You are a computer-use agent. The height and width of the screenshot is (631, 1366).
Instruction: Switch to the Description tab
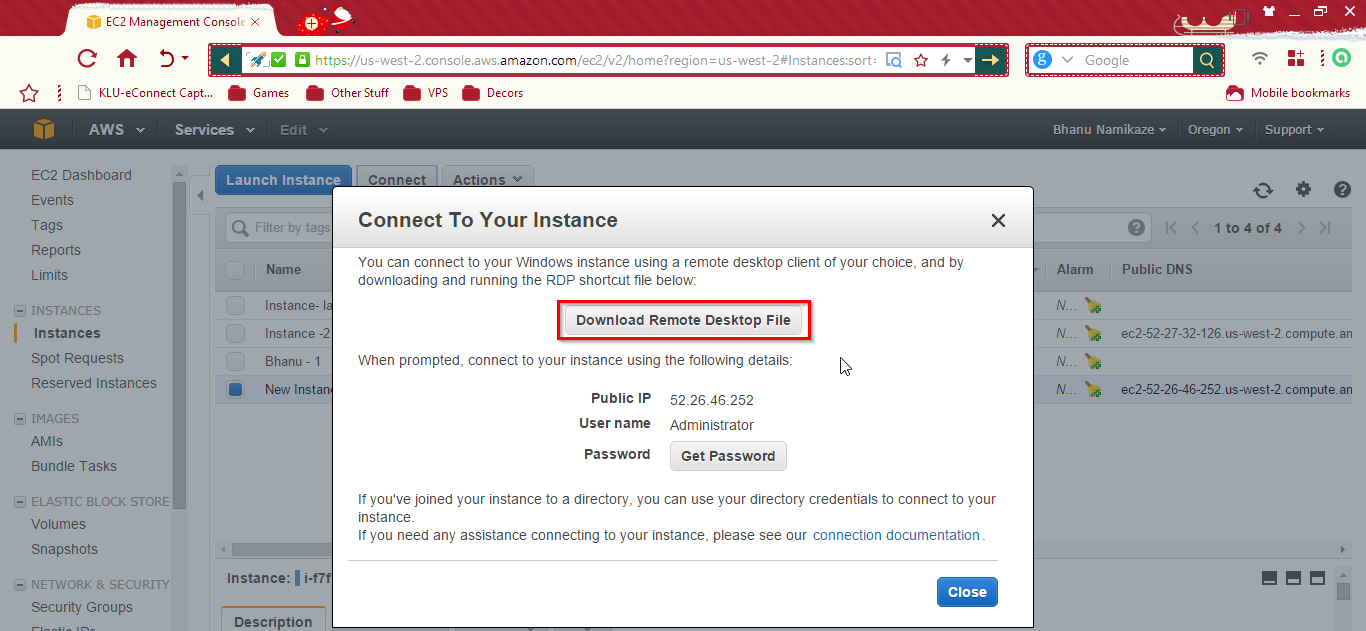coord(273,621)
